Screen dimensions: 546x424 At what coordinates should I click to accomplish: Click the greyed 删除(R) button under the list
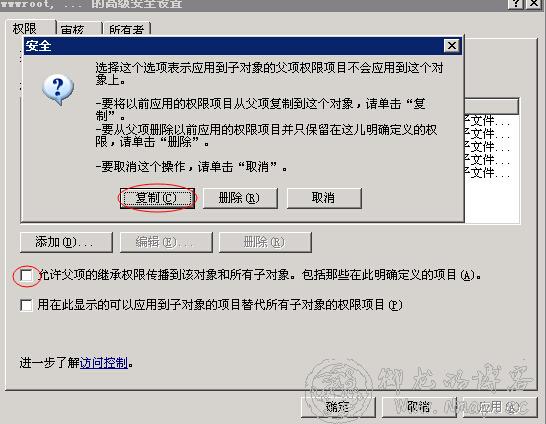(x=265, y=242)
